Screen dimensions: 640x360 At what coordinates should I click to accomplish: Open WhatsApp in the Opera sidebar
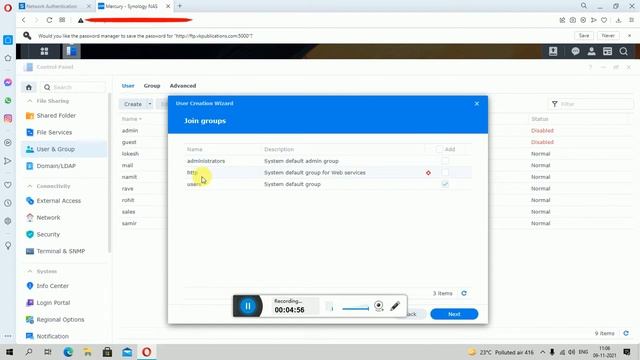coord(8,100)
